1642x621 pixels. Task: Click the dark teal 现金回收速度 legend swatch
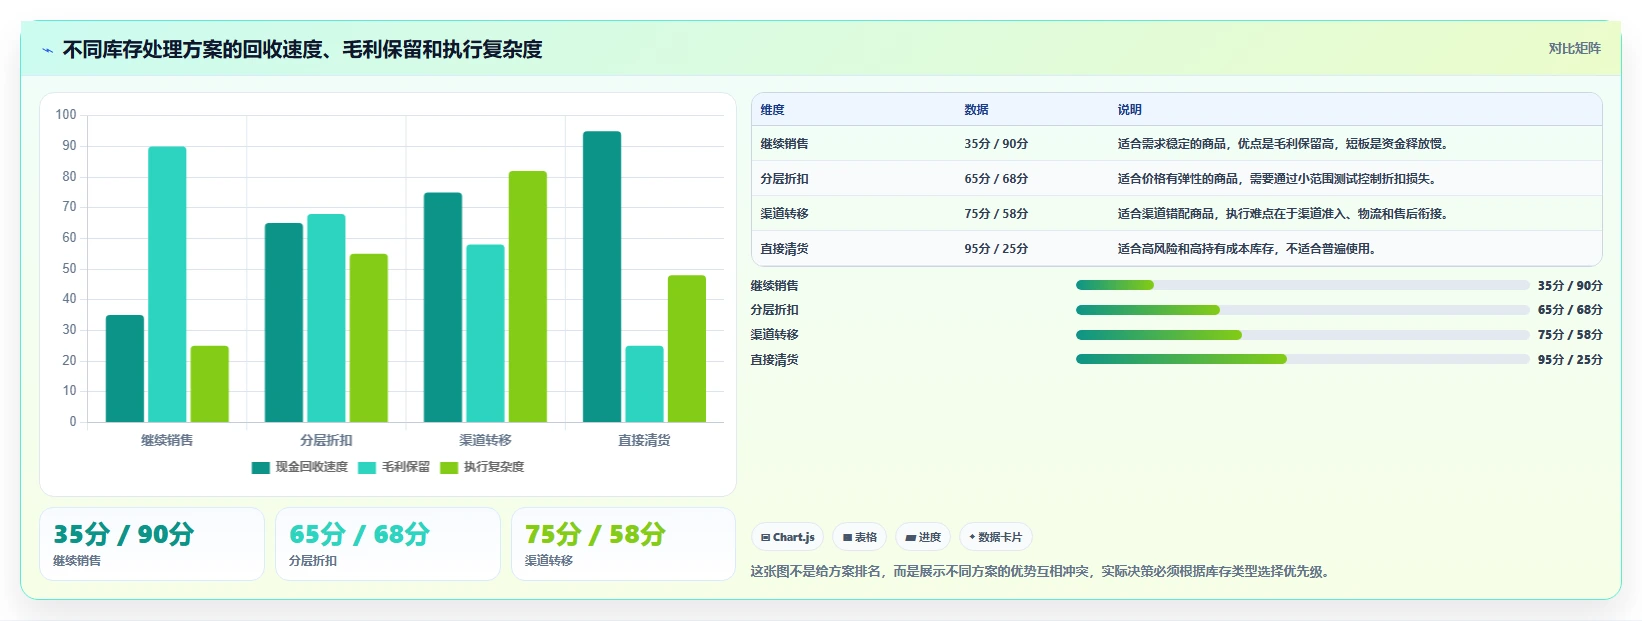coord(261,467)
